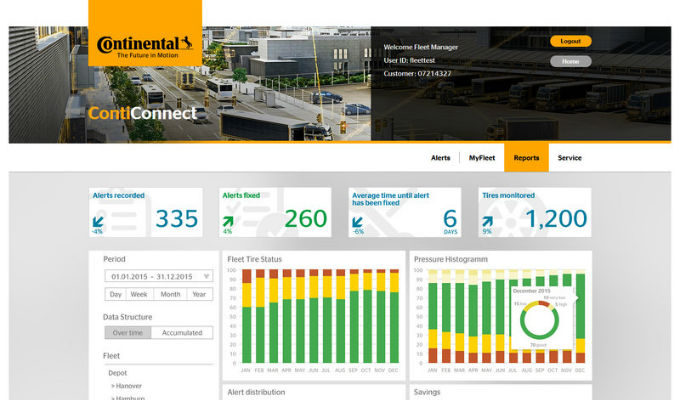Select the Day period option

(115, 294)
